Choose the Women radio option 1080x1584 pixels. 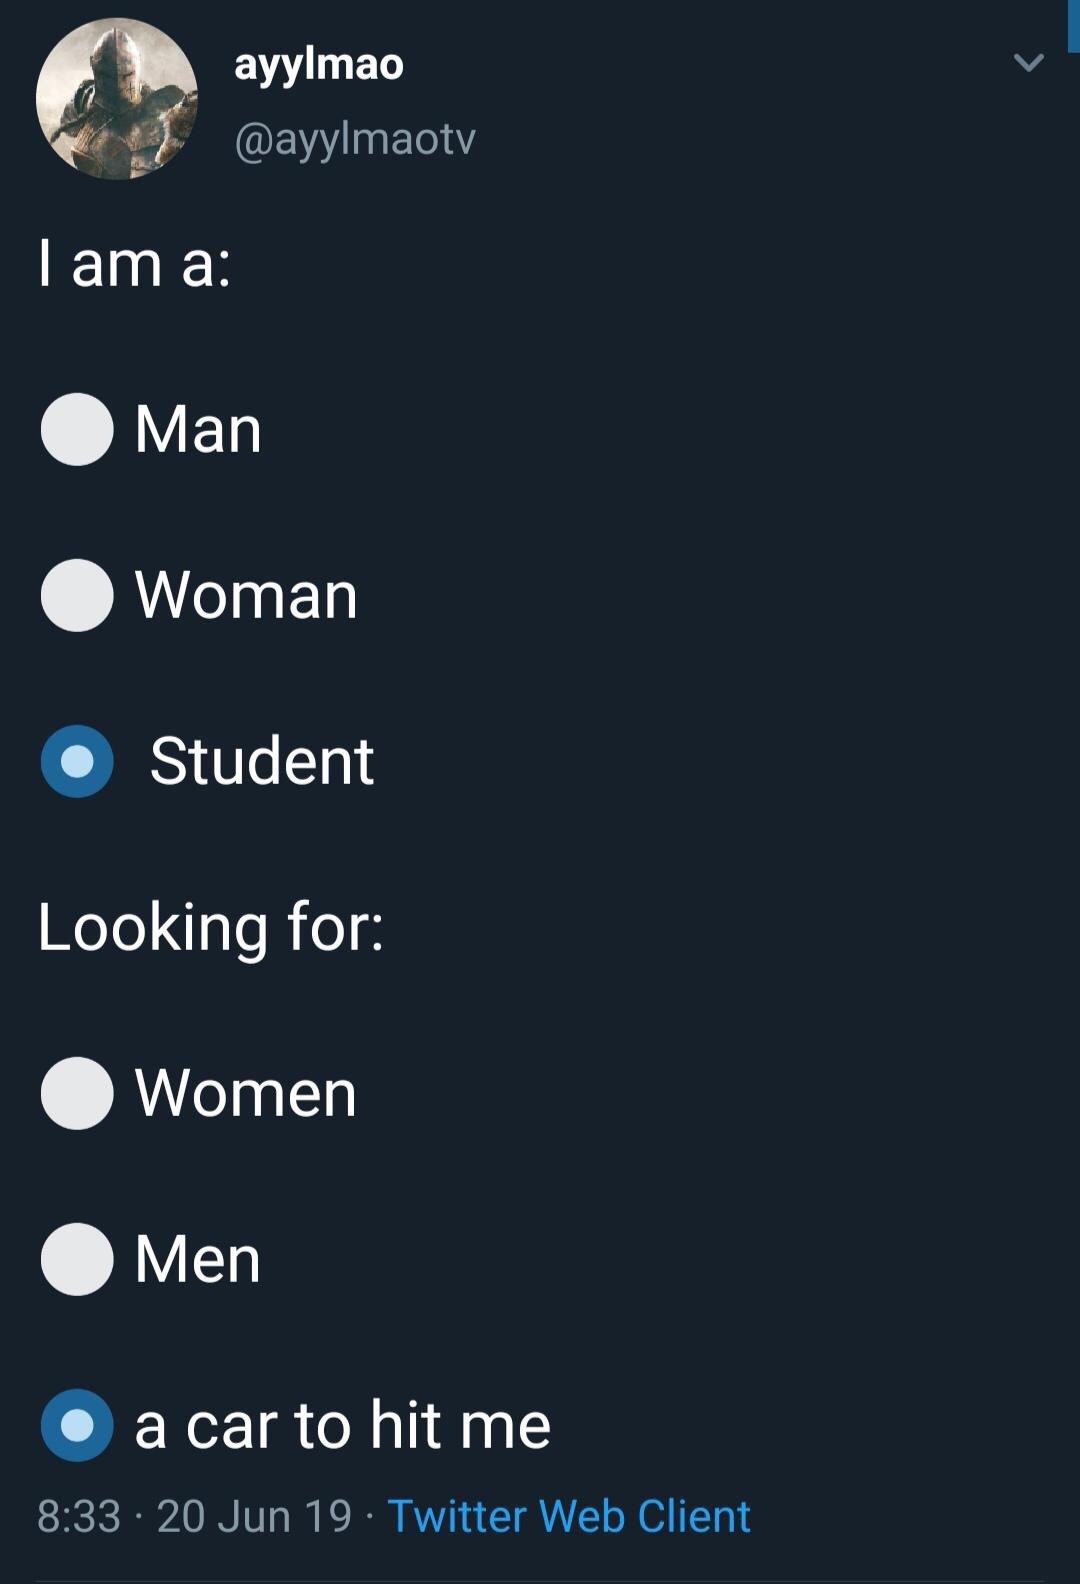pyautogui.click(x=77, y=1093)
